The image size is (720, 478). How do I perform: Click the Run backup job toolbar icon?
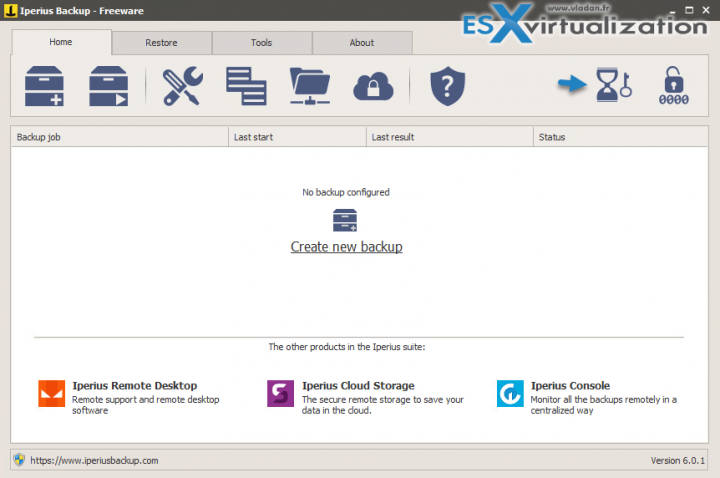108,86
